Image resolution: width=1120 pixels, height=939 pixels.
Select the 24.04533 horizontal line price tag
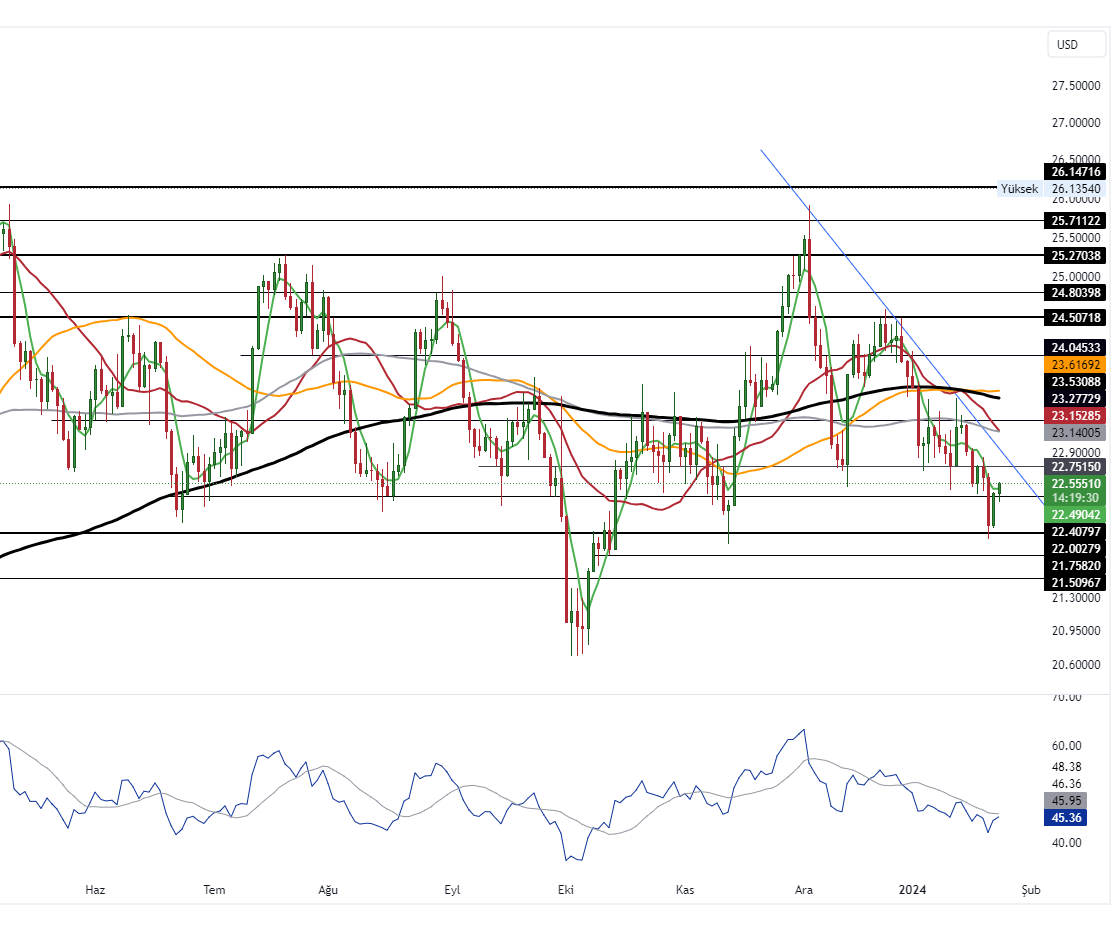point(1076,347)
